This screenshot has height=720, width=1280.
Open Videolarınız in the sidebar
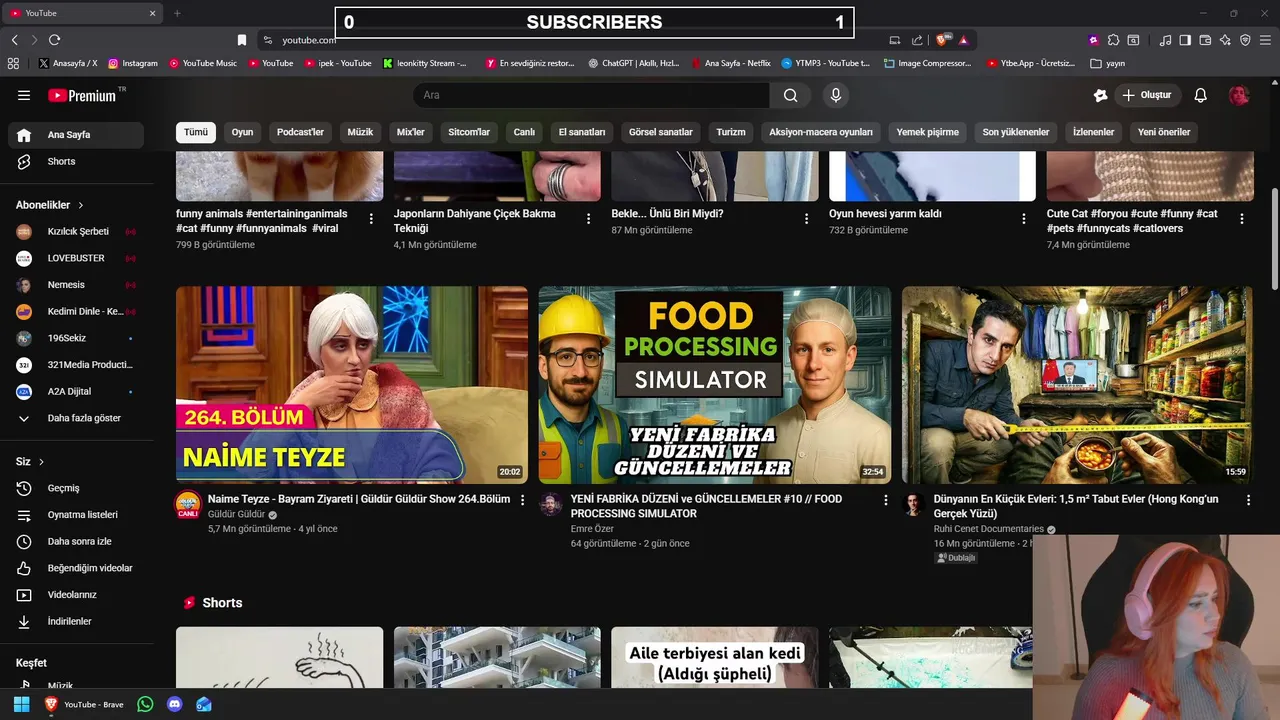pyautogui.click(x=76, y=595)
